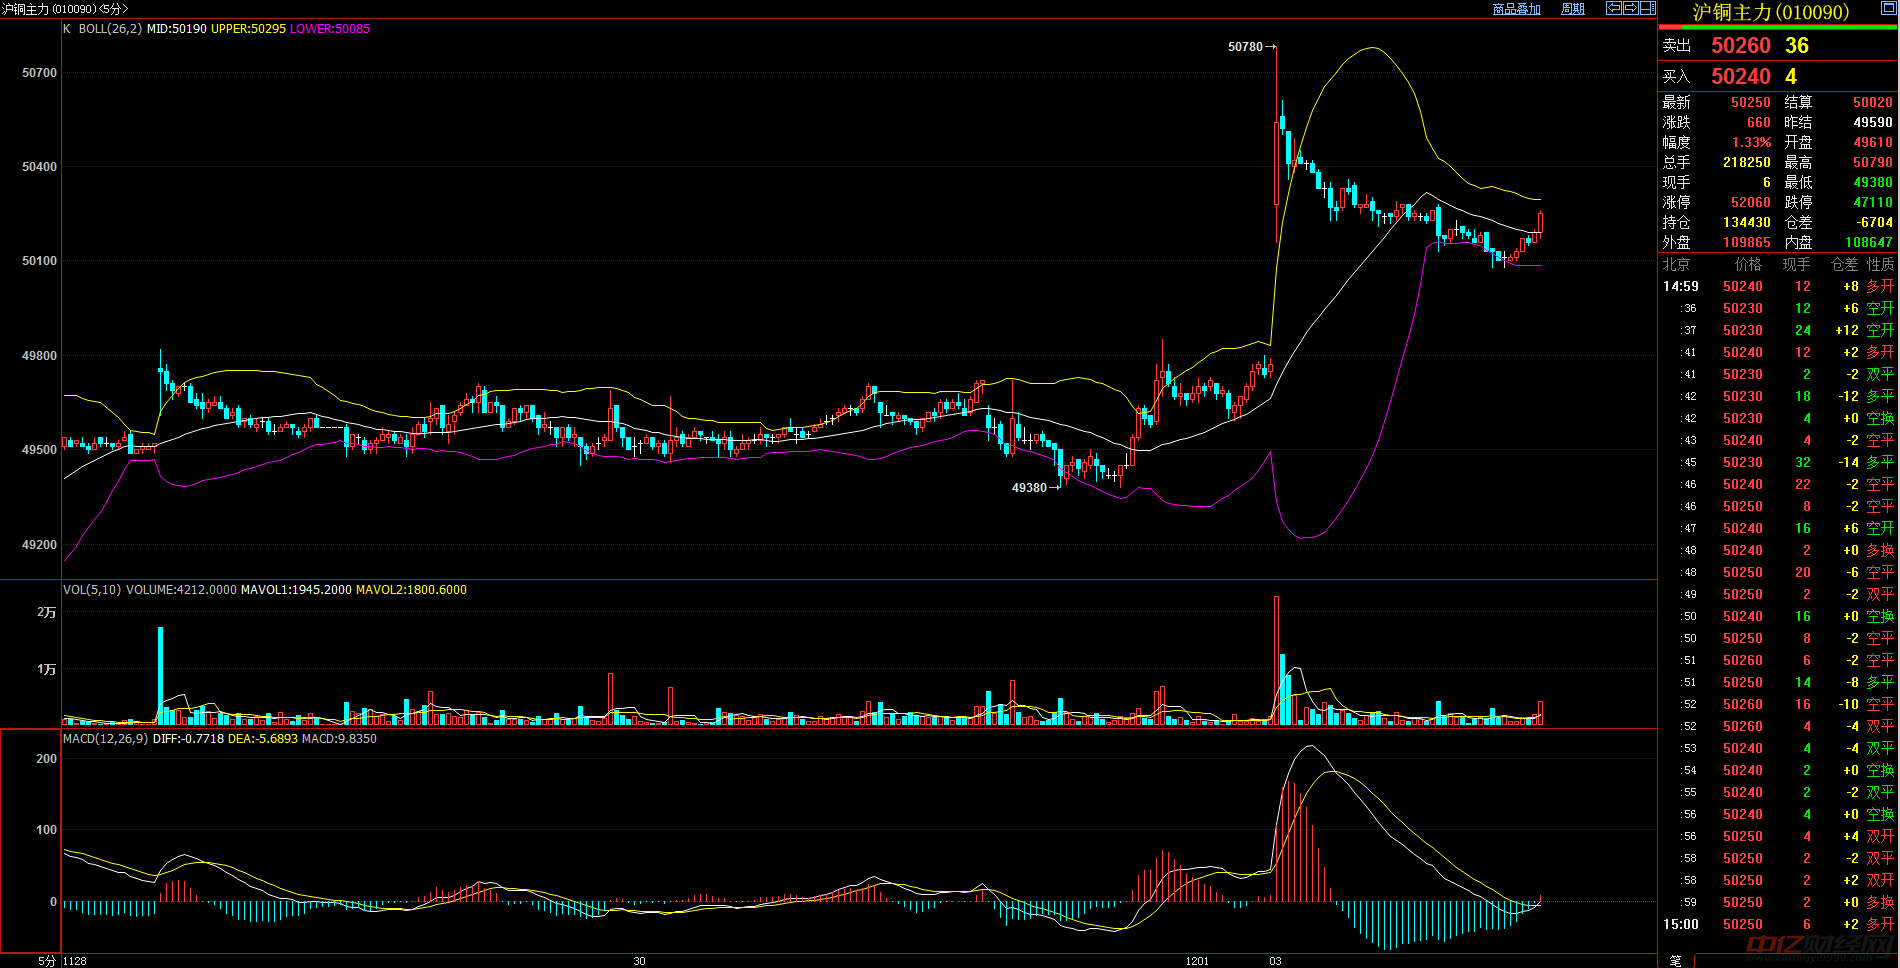Open the 商品叠加 overlay link
The height and width of the screenshot is (968, 1900).
coord(1516,9)
